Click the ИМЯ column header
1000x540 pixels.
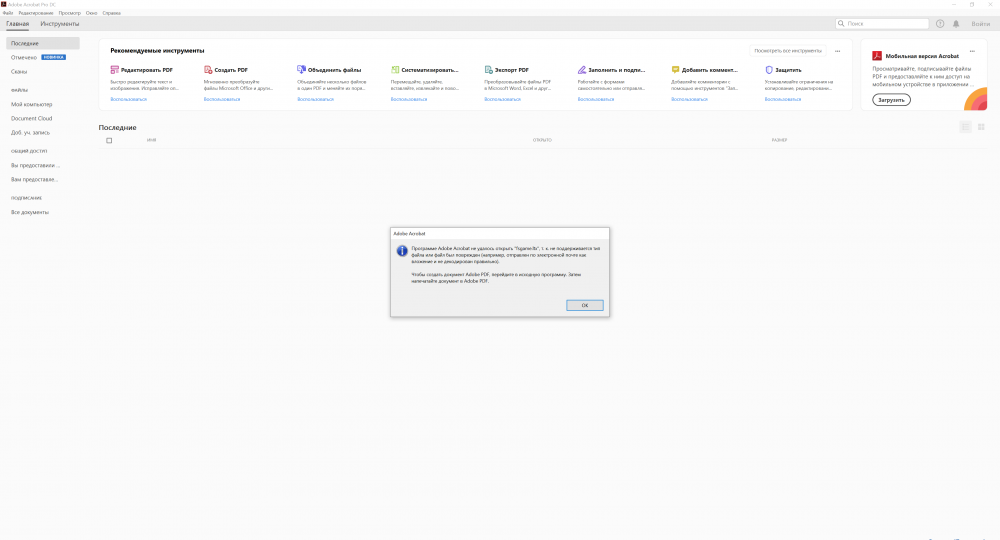151,140
